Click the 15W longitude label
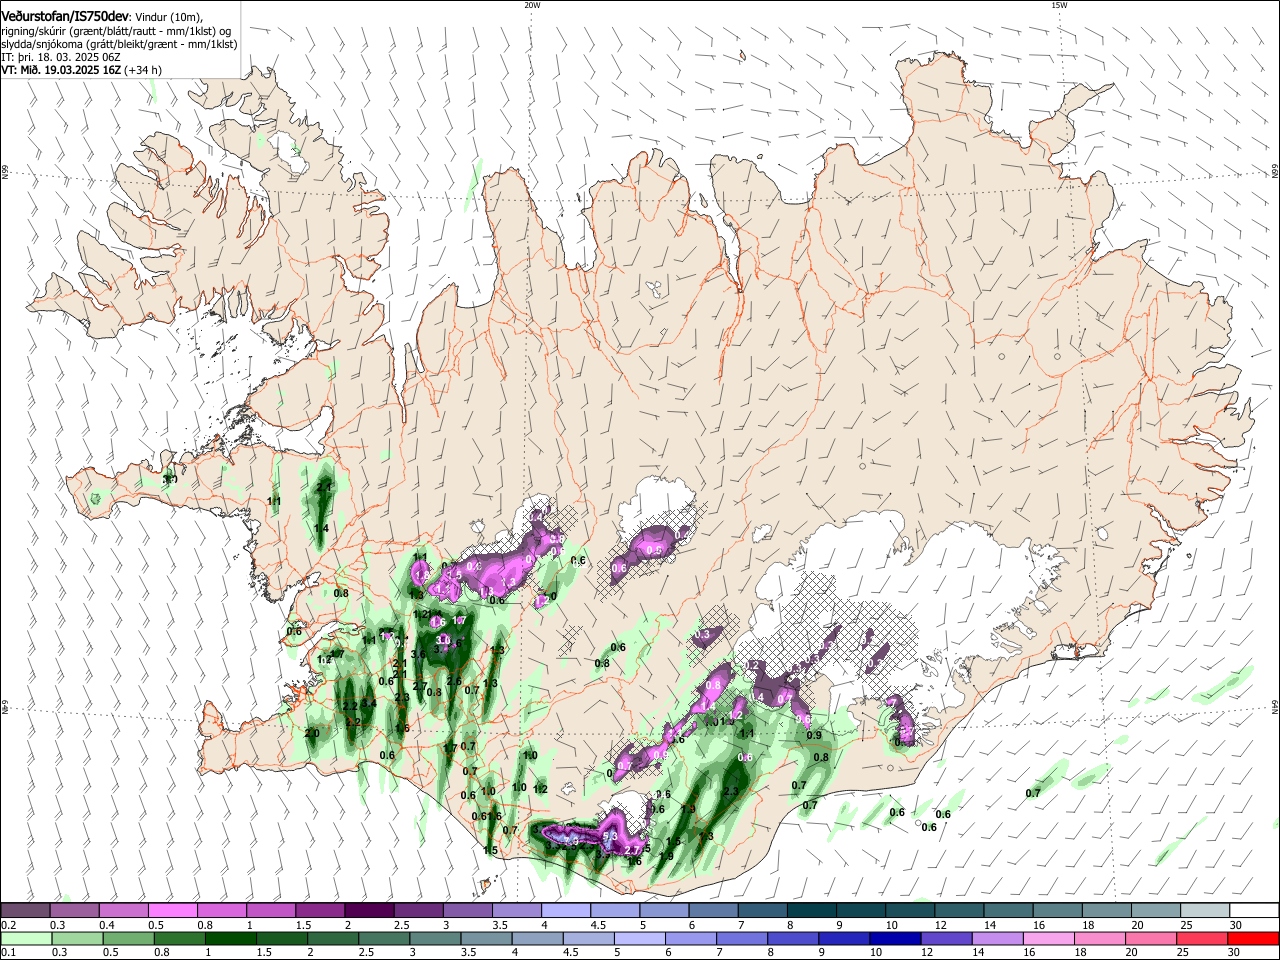This screenshot has height=960, width=1280. pos(1059,4)
